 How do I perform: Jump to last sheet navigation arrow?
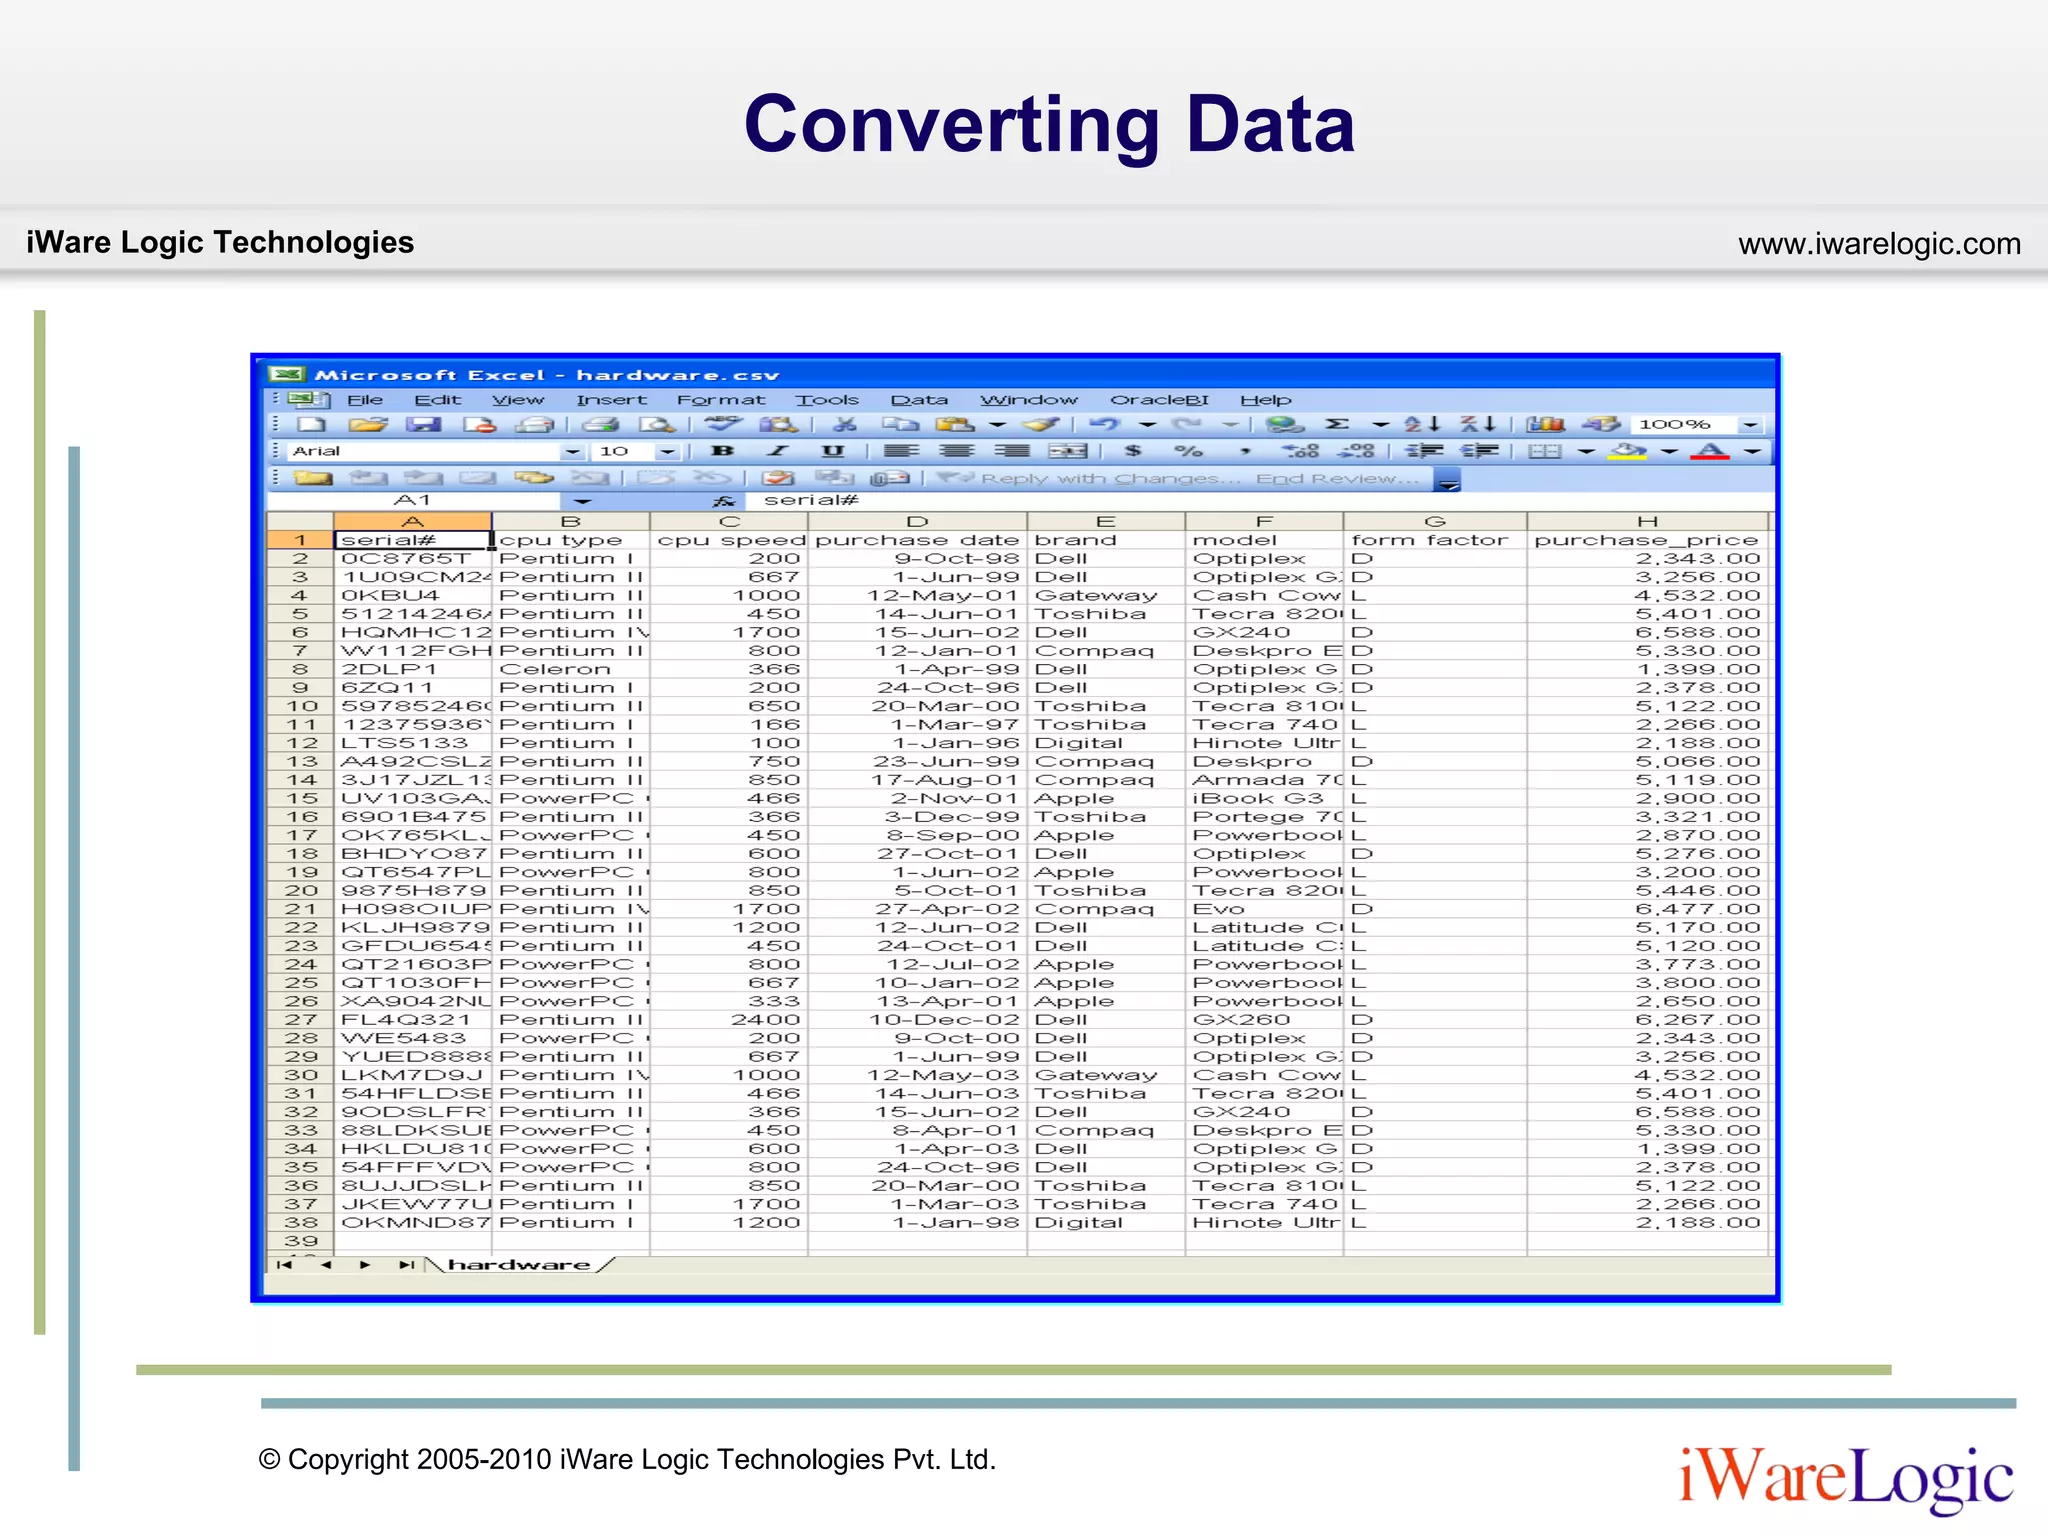pos(406,1265)
